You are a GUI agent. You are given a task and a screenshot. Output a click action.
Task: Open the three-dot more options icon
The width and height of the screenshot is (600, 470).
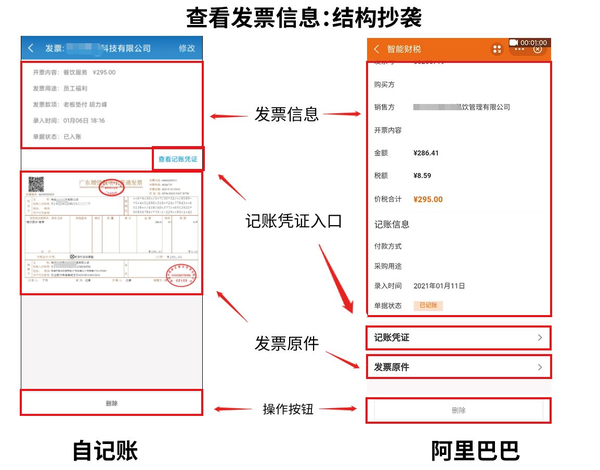pos(519,49)
